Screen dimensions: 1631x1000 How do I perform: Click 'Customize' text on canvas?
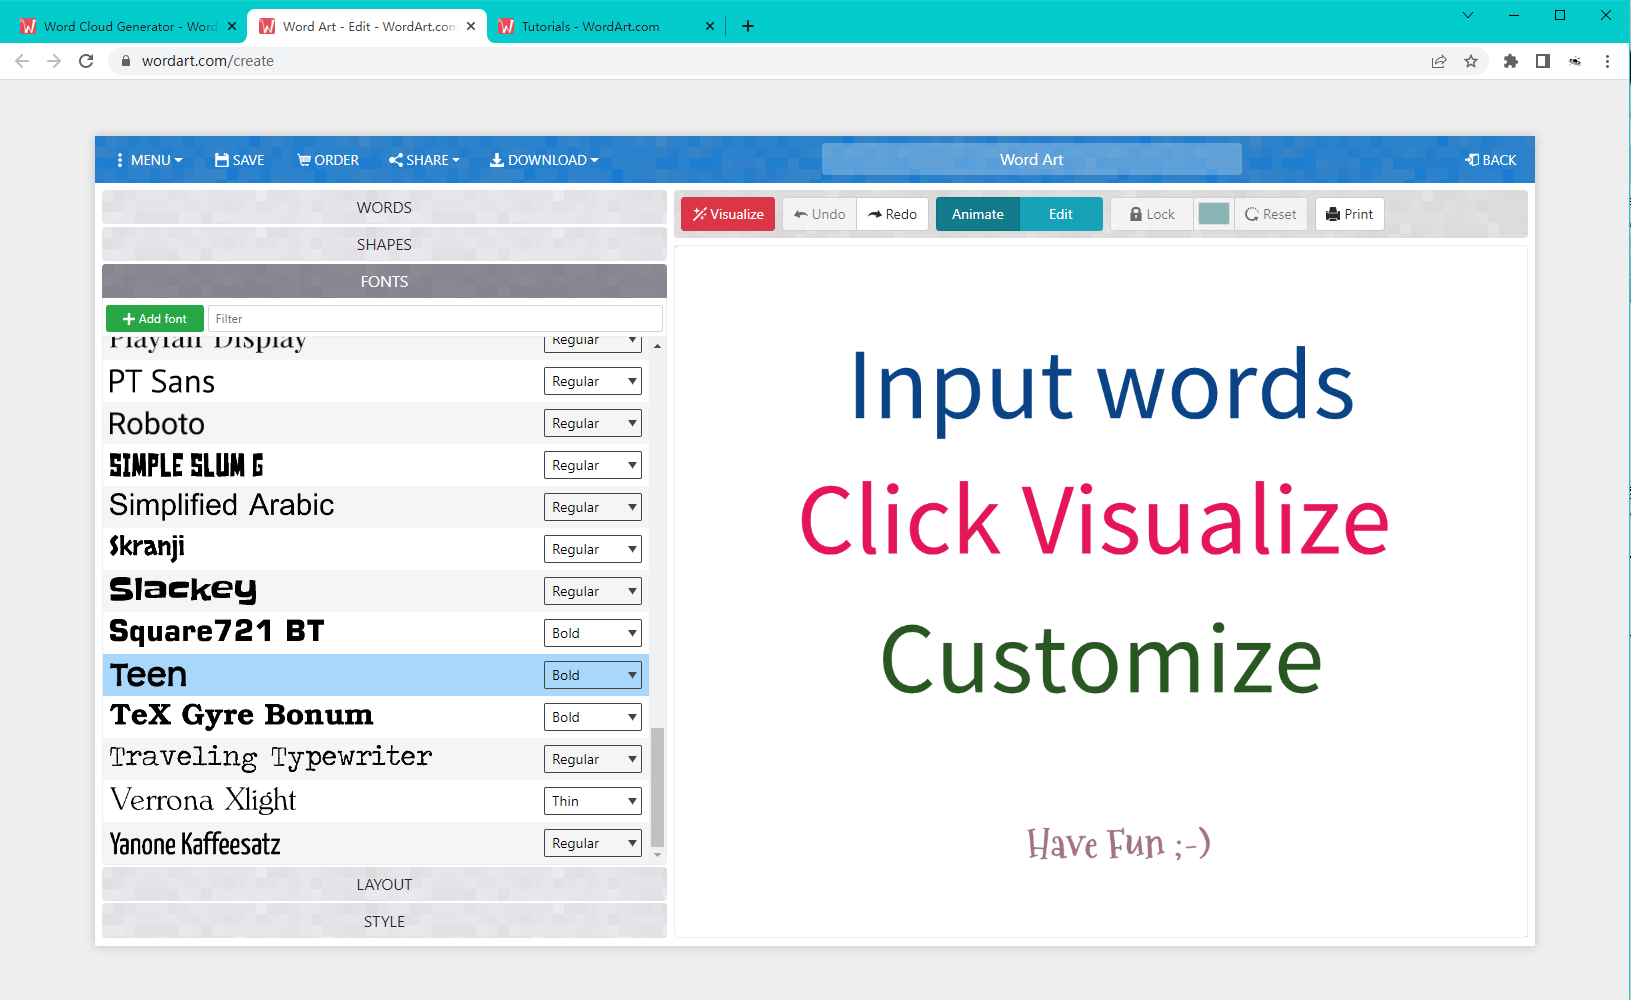coord(1101,660)
